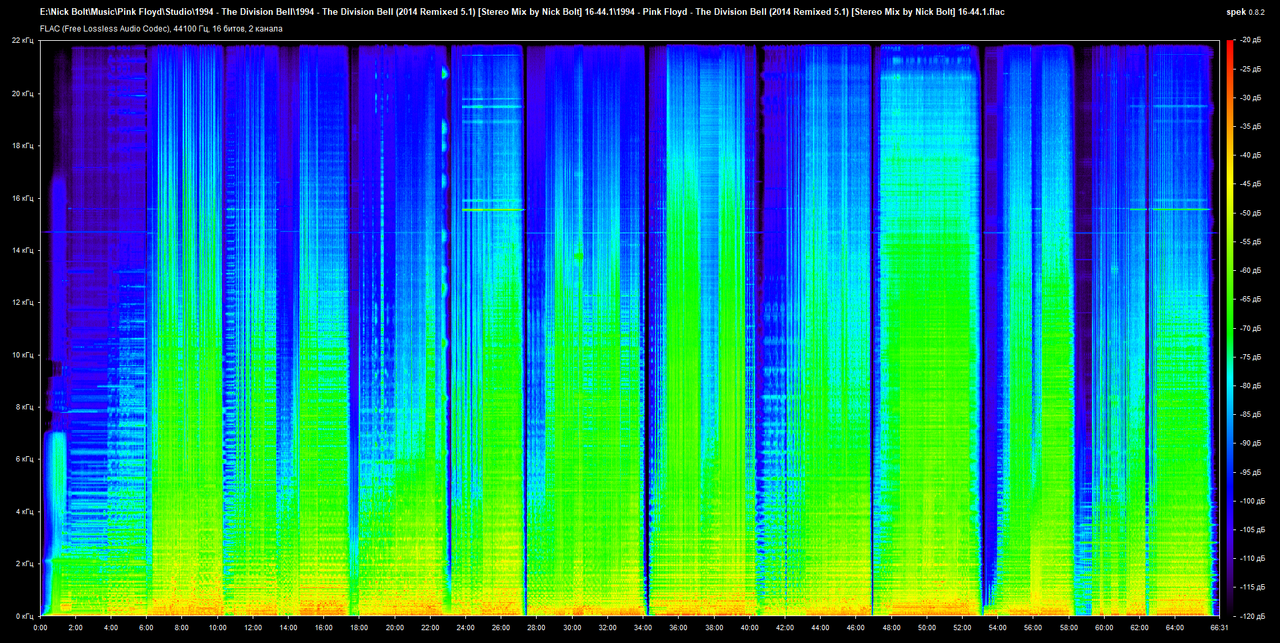Click the FLAC codec info line '44100 Гц, 16 битов'

tap(161, 29)
